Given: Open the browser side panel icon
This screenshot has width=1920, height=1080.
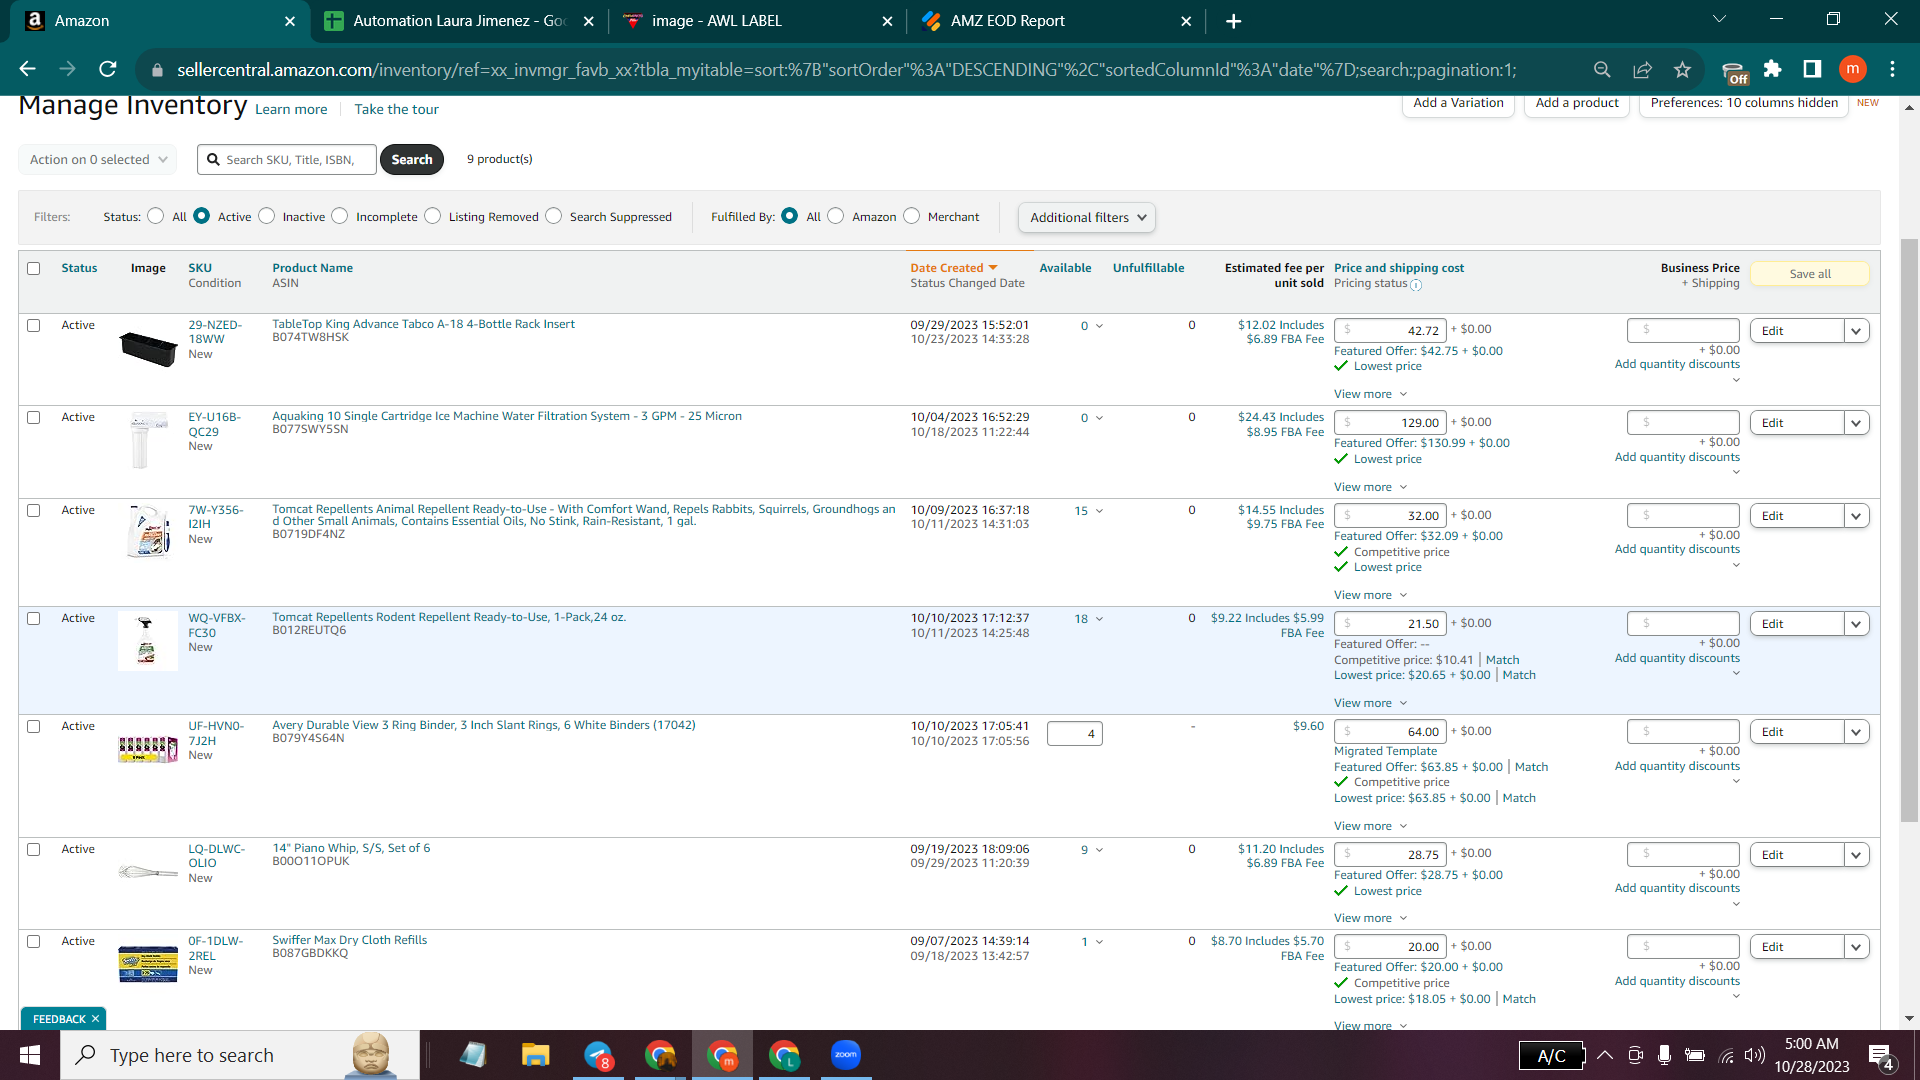Looking at the screenshot, I should click(x=1812, y=69).
